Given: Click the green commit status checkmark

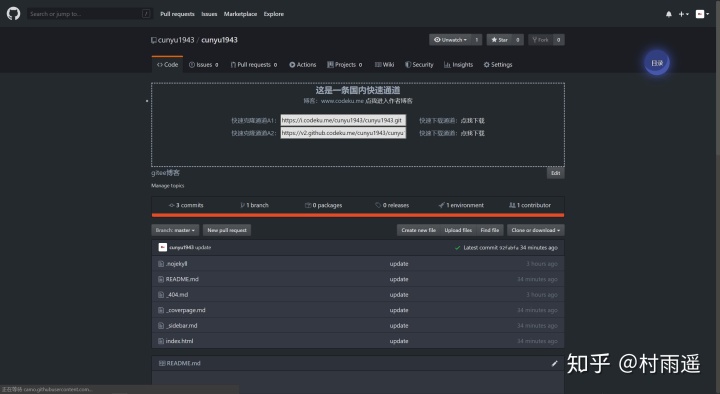Looking at the screenshot, I should 457,248.
